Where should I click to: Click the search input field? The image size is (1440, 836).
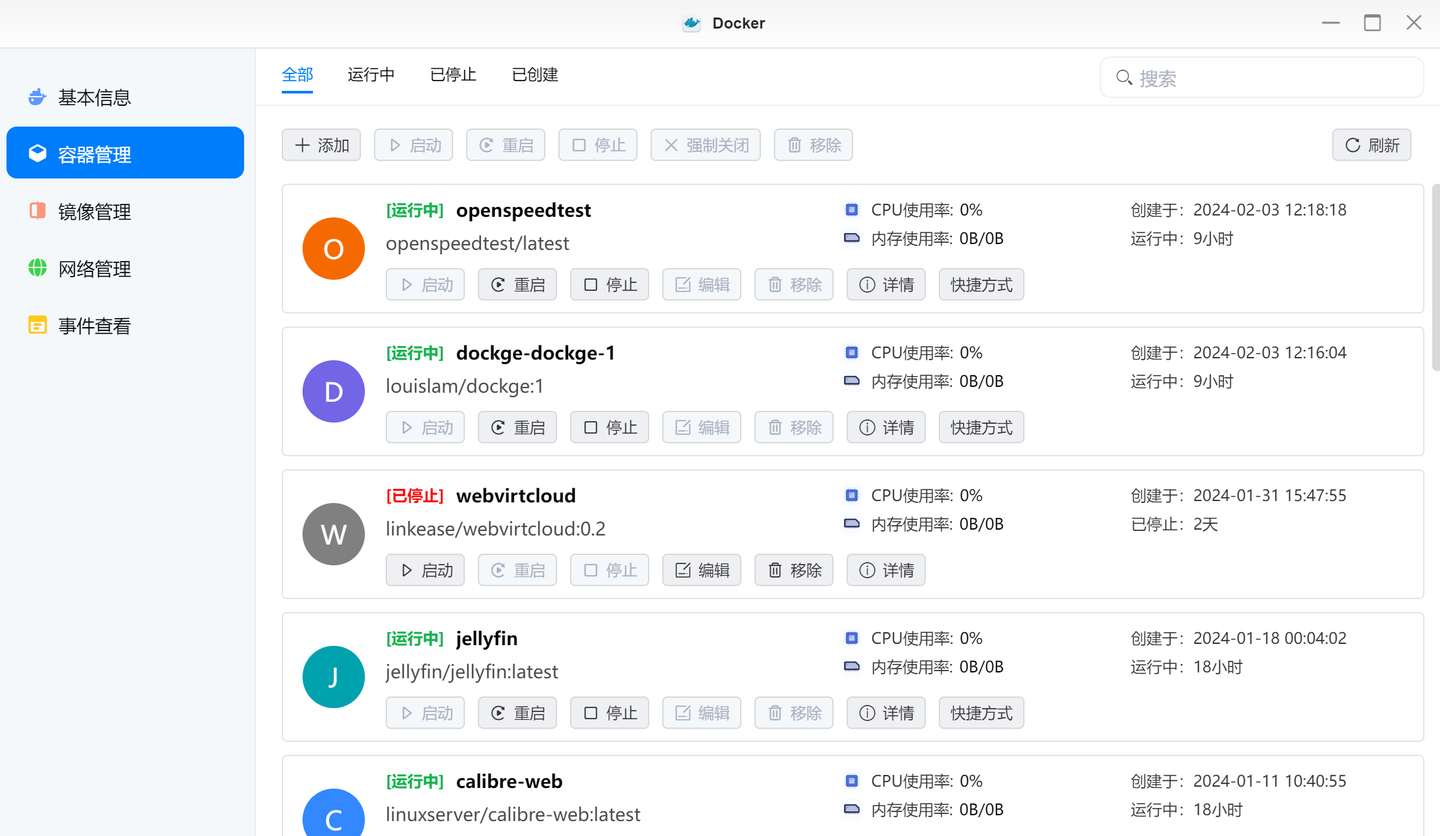(1261, 77)
